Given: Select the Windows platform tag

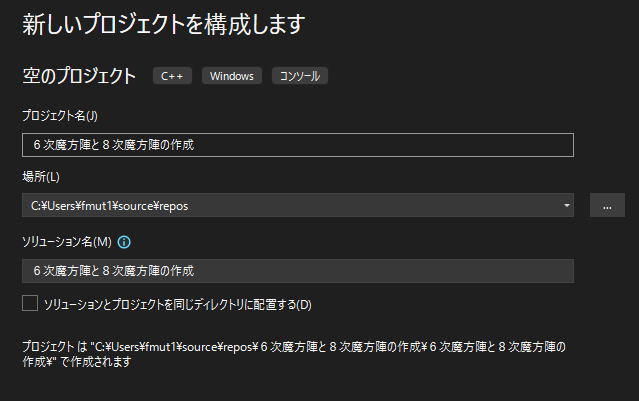Looking at the screenshot, I should pos(231,76).
